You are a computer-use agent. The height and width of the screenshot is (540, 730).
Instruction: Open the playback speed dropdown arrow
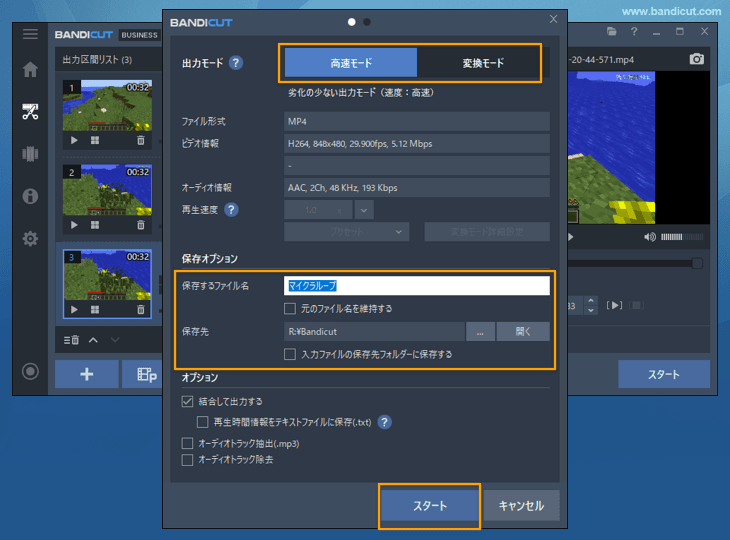(x=364, y=210)
